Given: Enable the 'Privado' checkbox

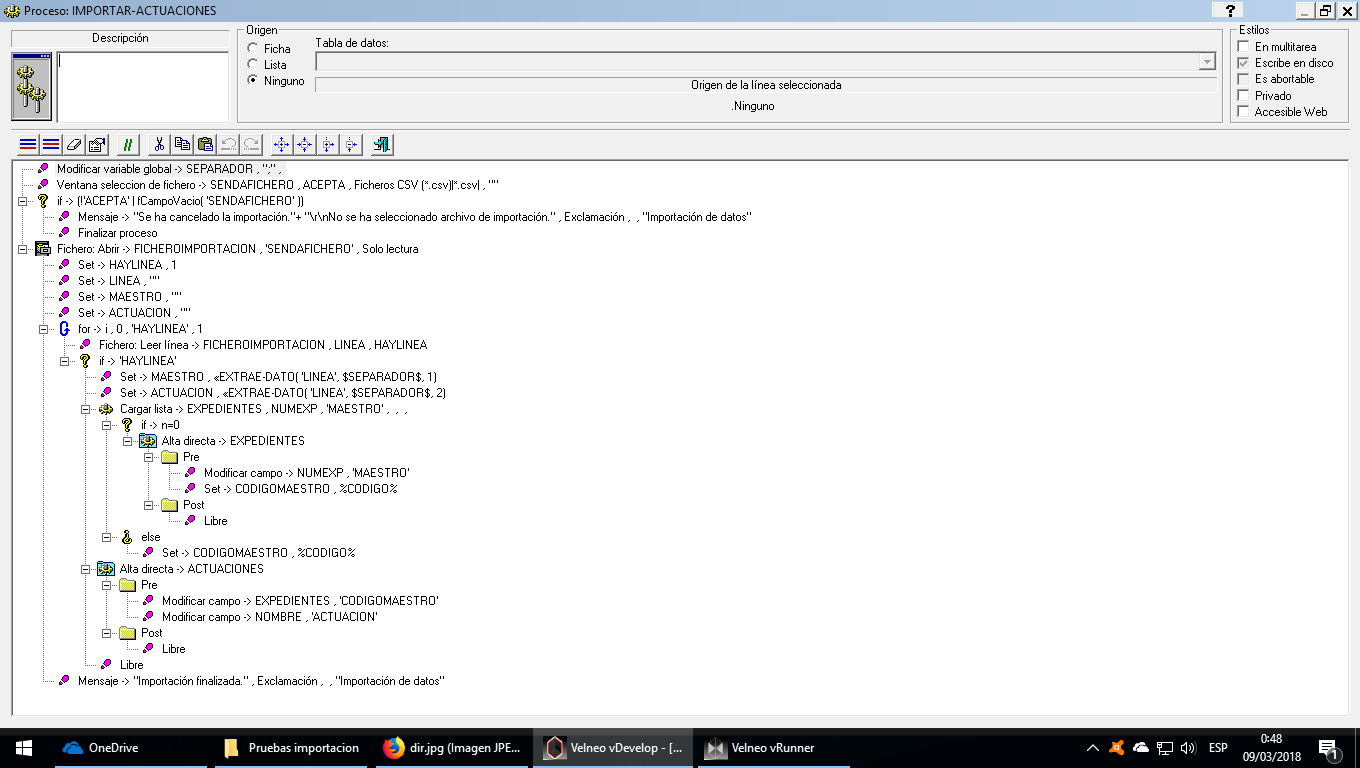Looking at the screenshot, I should point(1243,96).
